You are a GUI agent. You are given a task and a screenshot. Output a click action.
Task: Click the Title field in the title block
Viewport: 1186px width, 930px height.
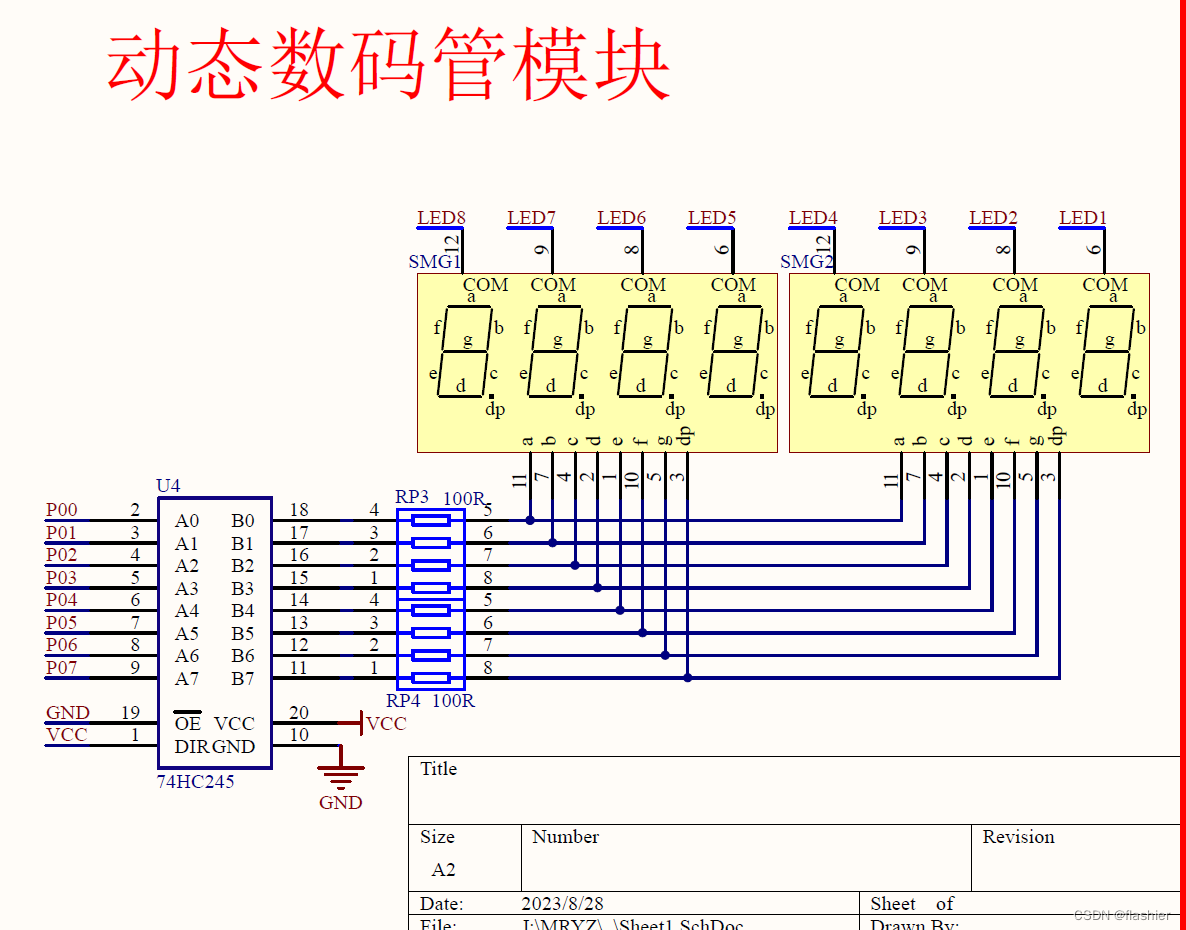793,790
